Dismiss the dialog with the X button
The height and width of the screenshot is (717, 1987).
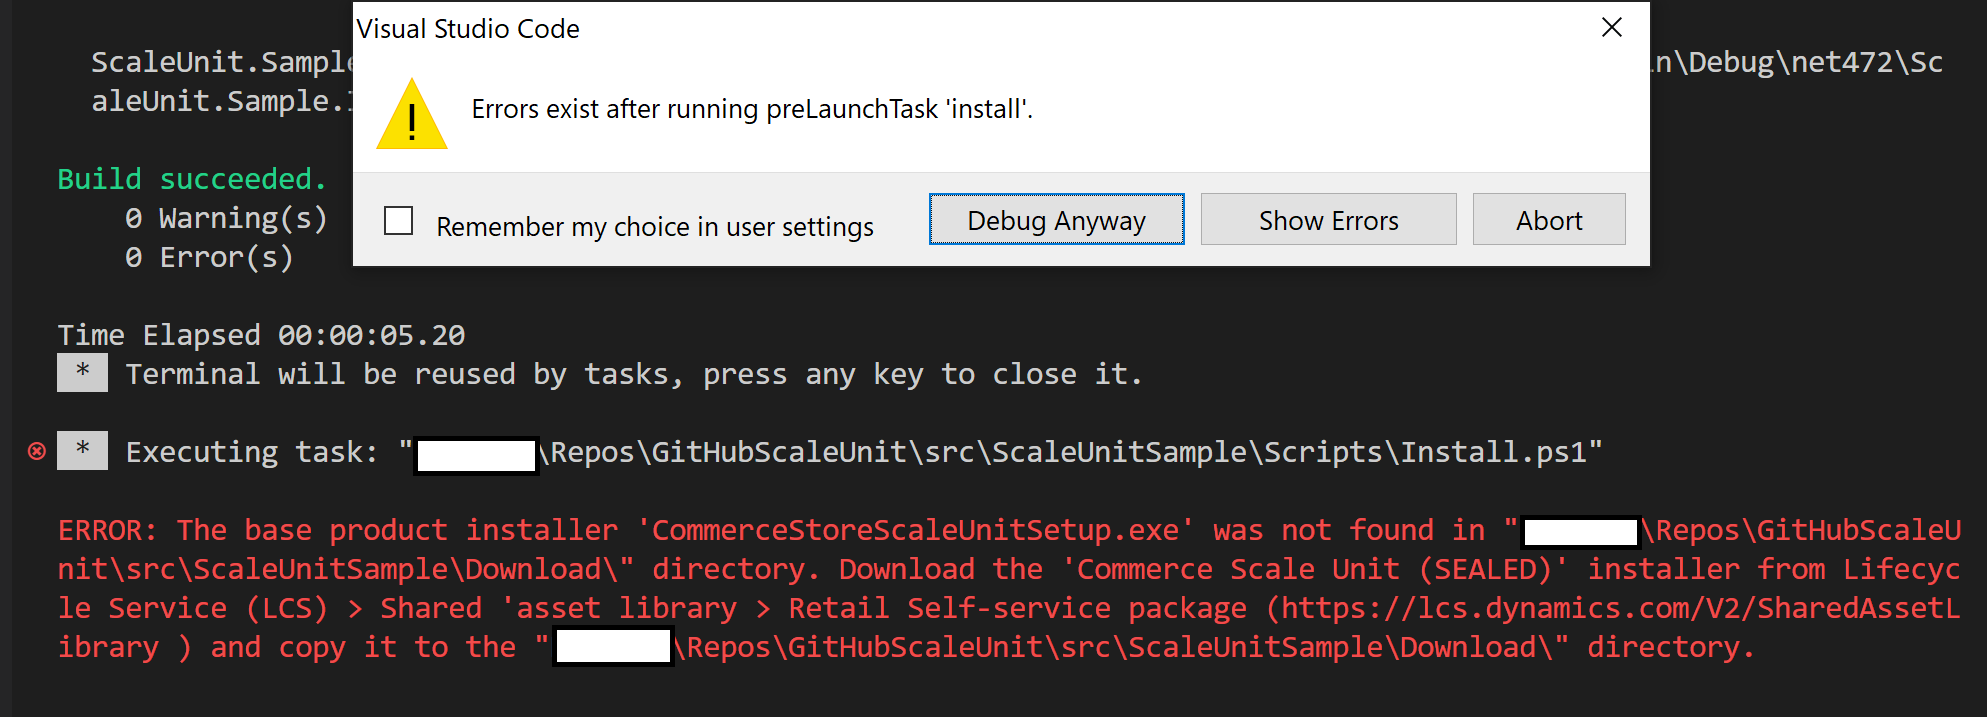pos(1612,27)
